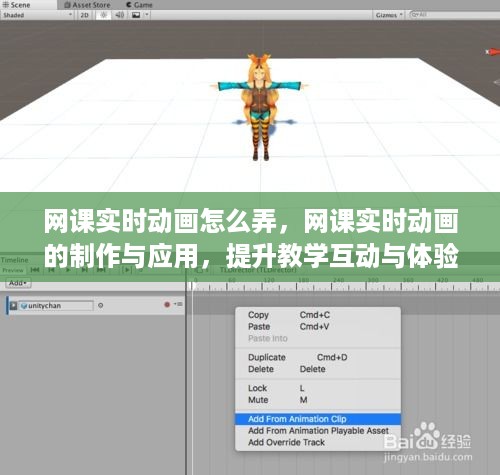Switch to the Game tab
Image resolution: width=500 pixels, height=475 pixels.
[139, 5]
